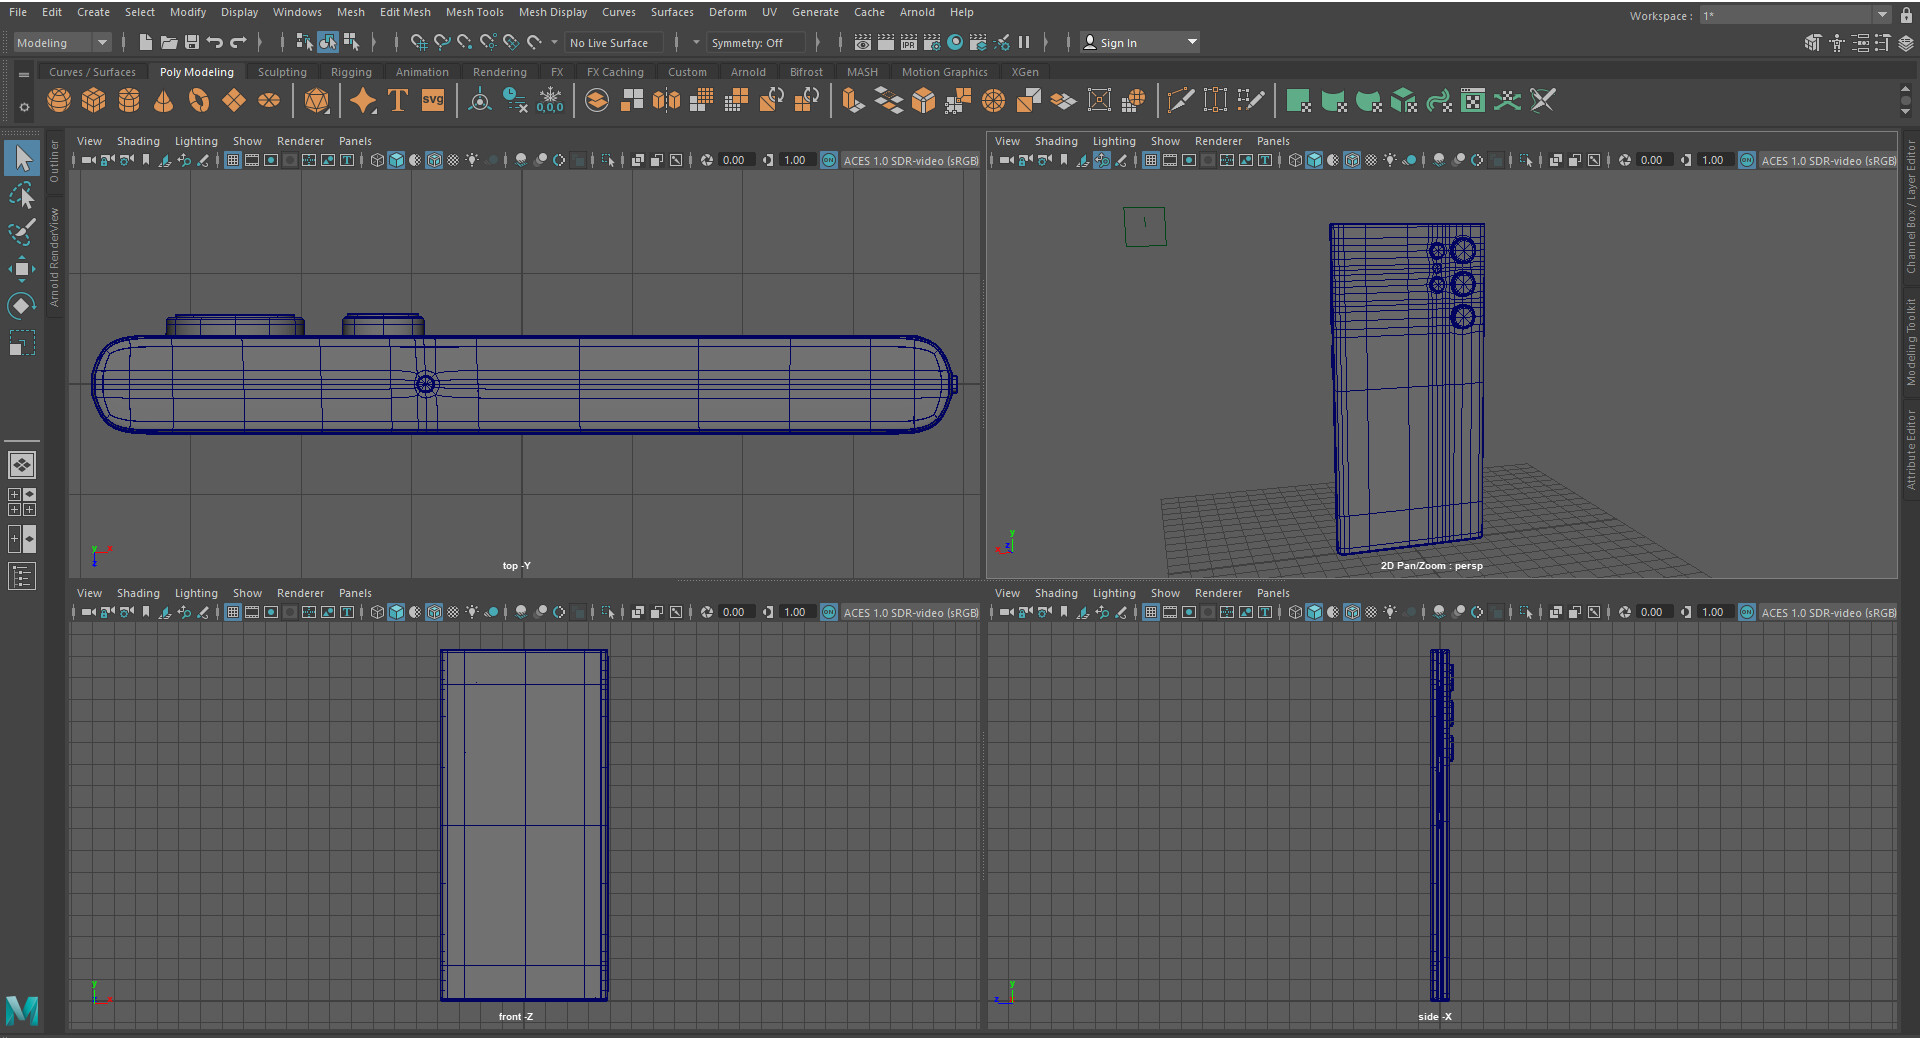Create a polygon sphere from the shelf
The image size is (1920, 1038).
click(x=58, y=101)
